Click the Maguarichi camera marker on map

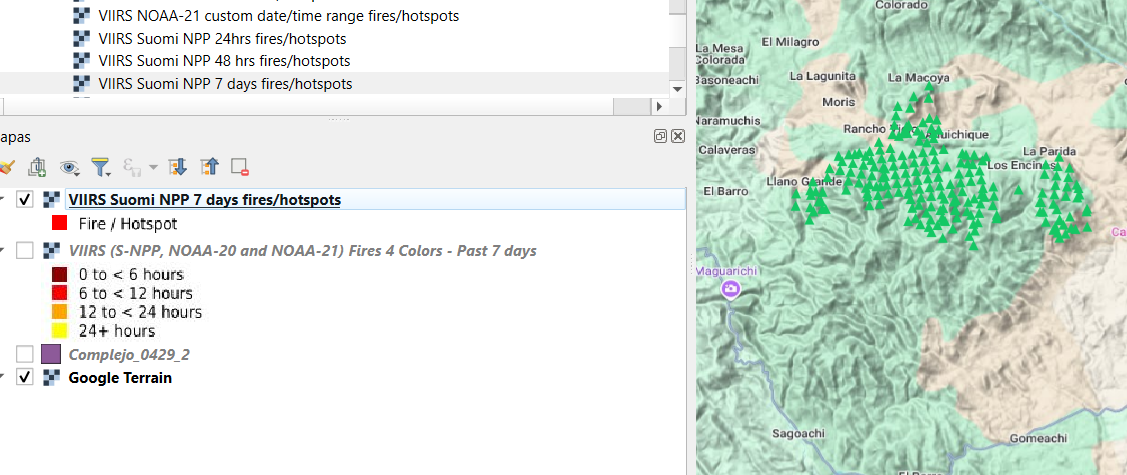(731, 290)
